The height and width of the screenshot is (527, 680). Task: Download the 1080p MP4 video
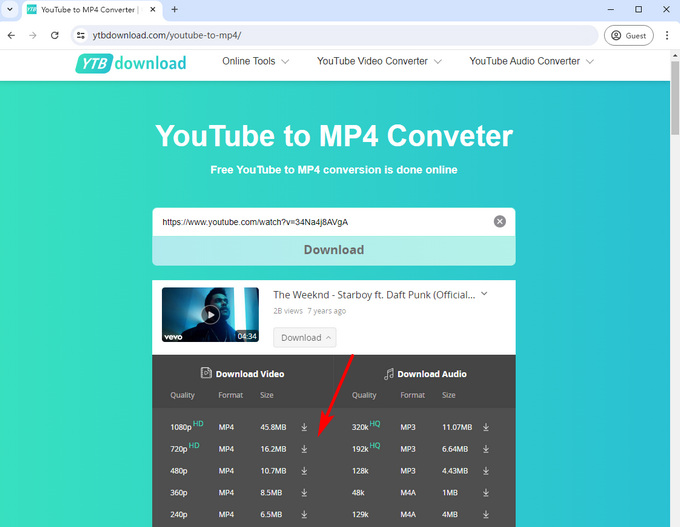coord(304,427)
